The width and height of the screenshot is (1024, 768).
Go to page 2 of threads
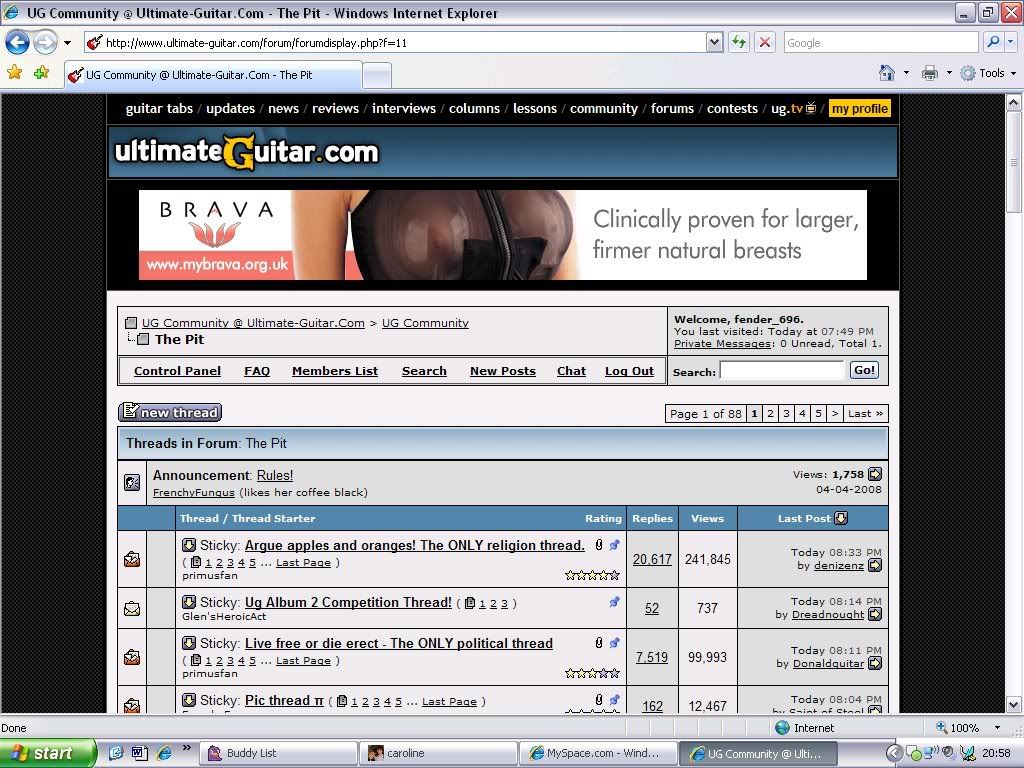tap(771, 413)
